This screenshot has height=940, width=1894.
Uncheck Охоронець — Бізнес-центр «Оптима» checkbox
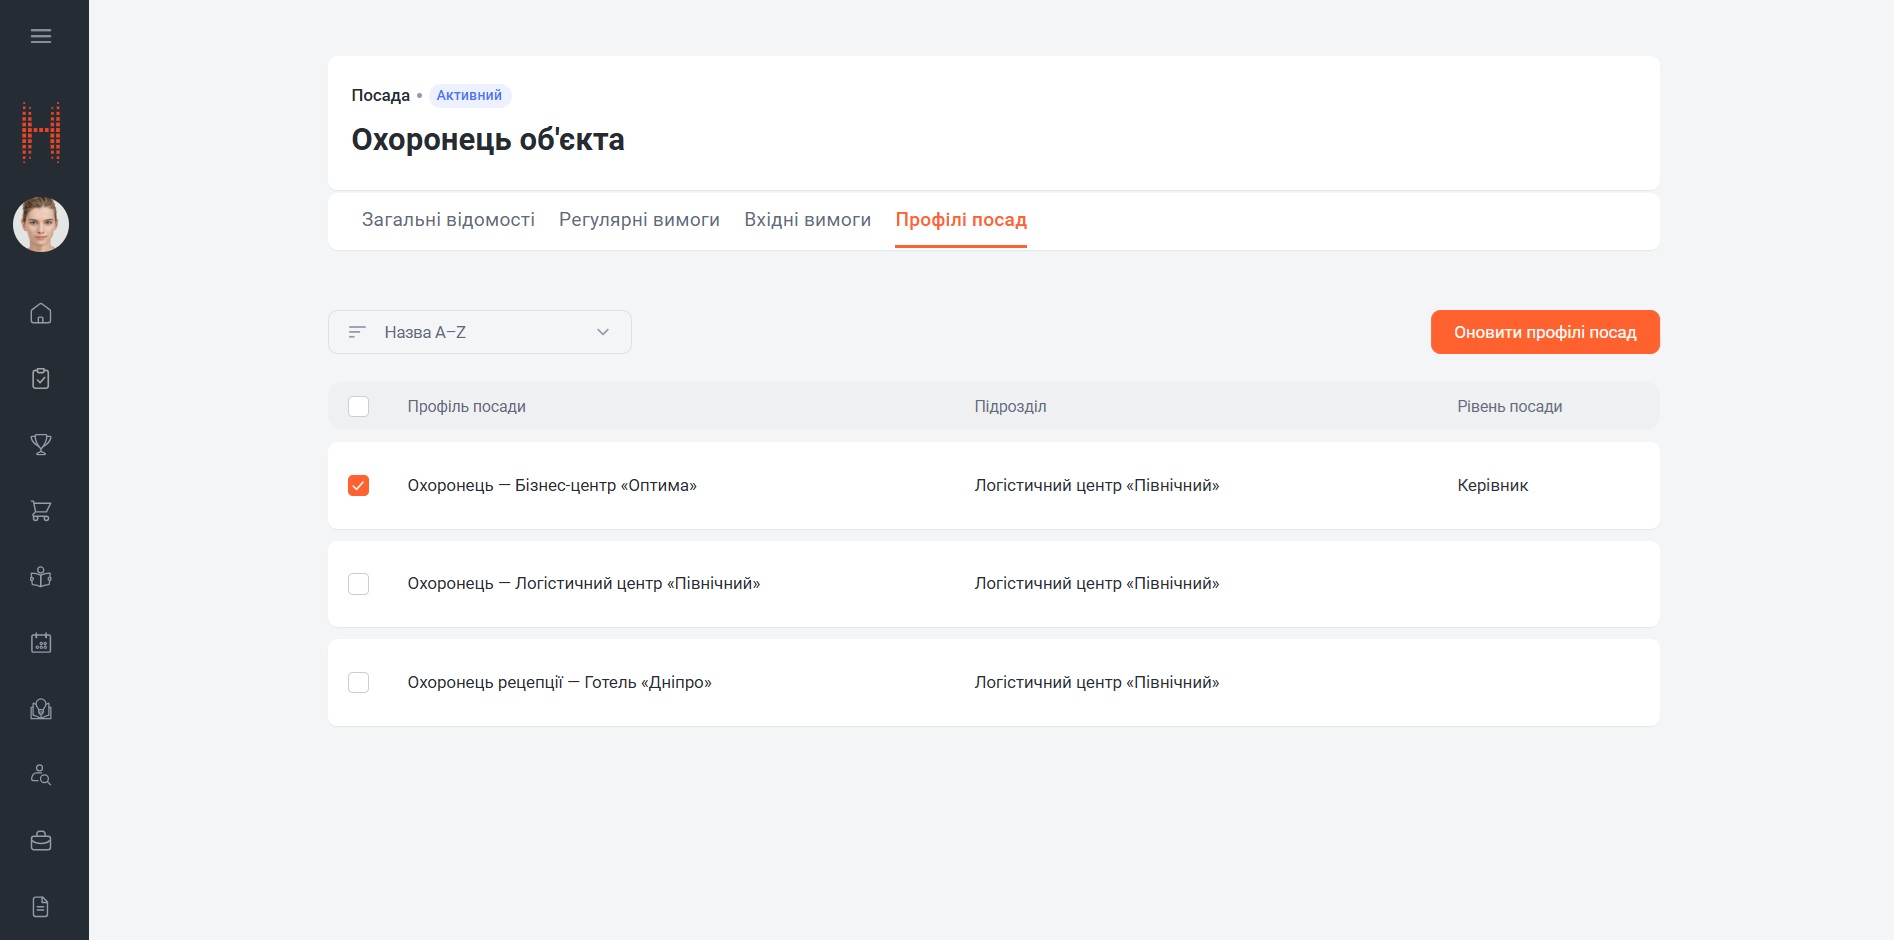coord(358,485)
